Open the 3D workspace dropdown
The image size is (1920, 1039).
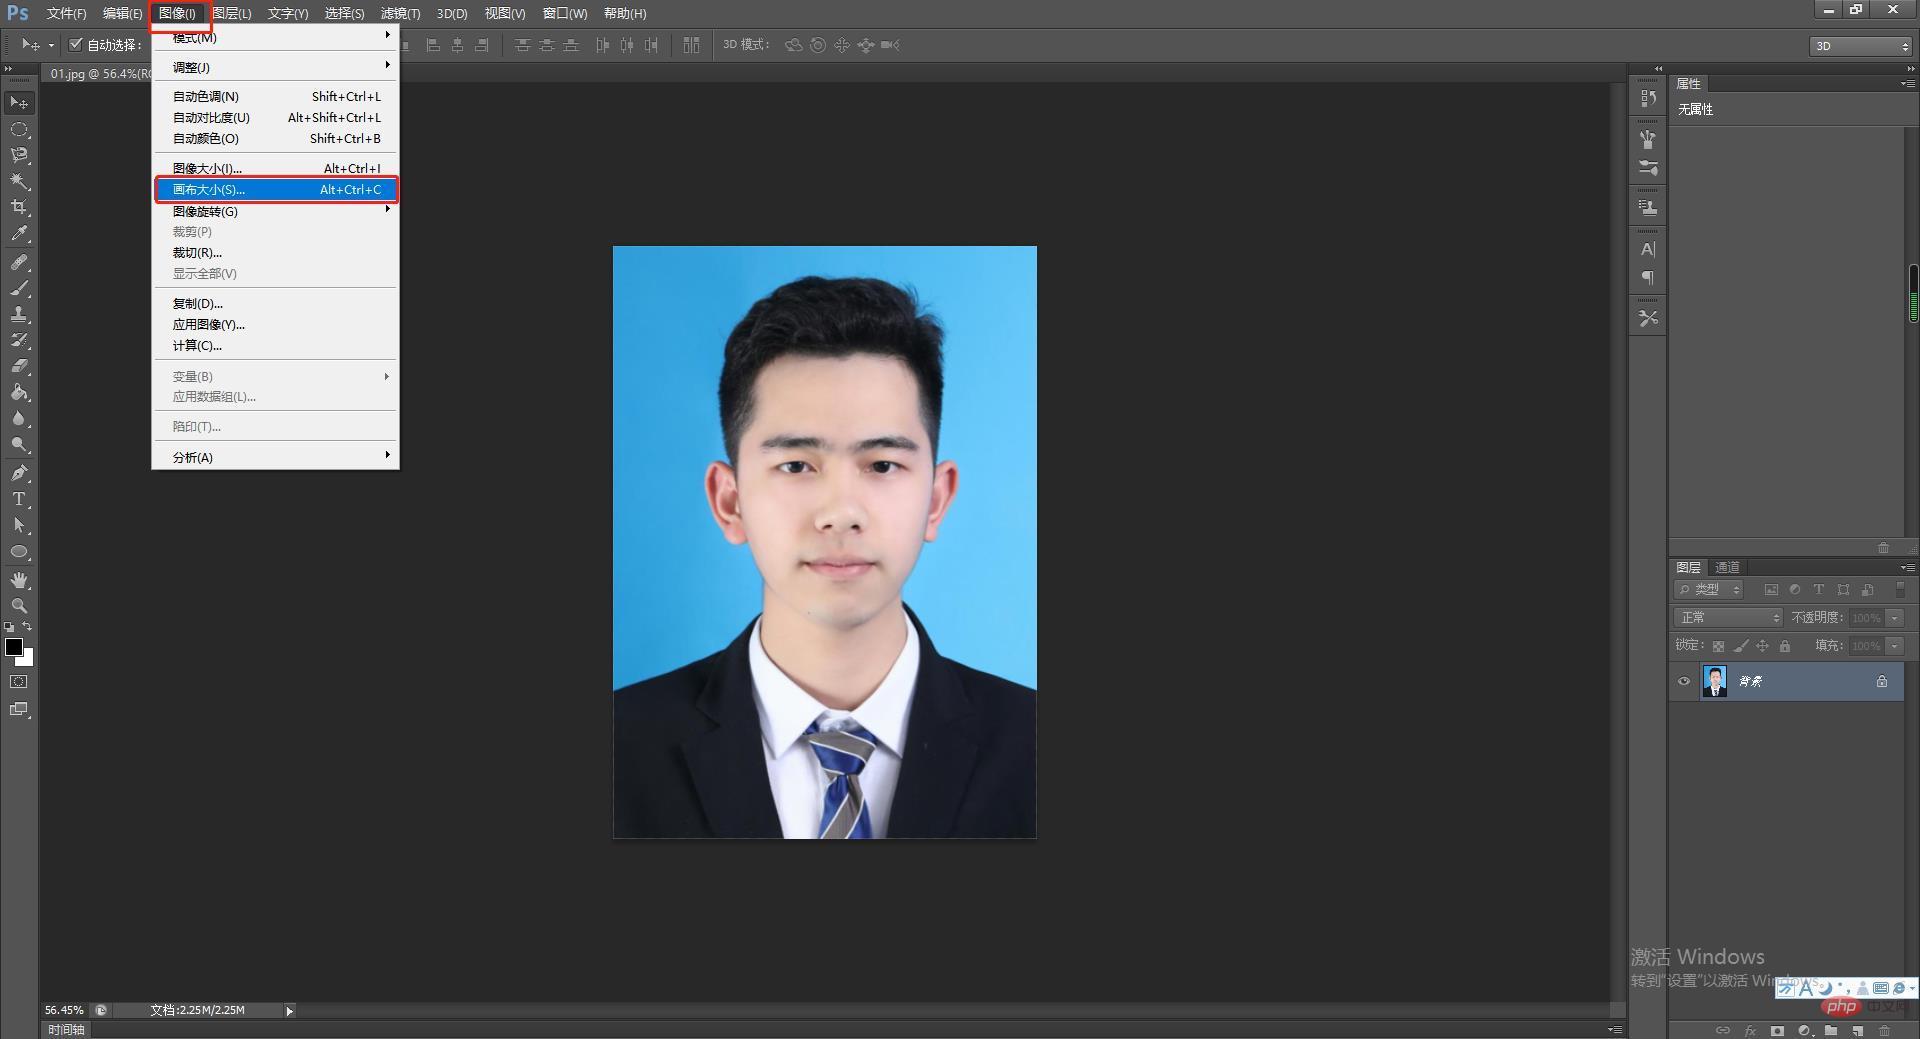(x=1861, y=46)
